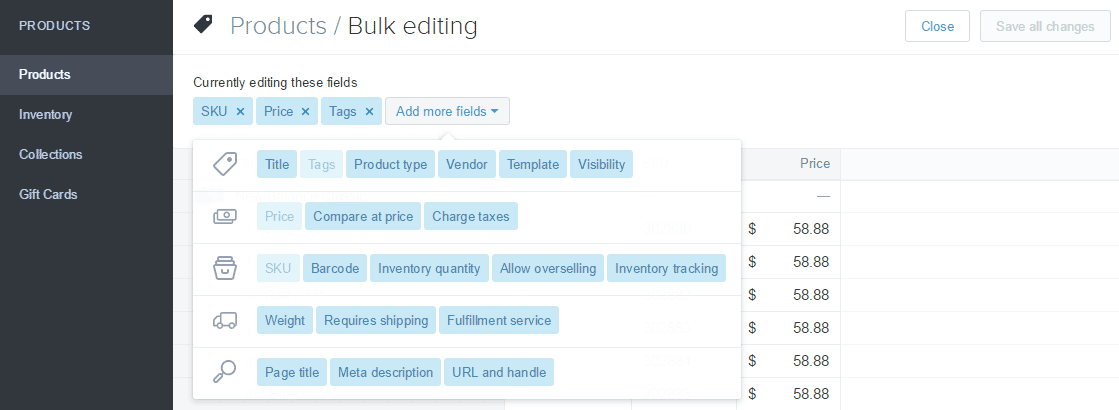Click the SEO magnifier icon

(225, 372)
